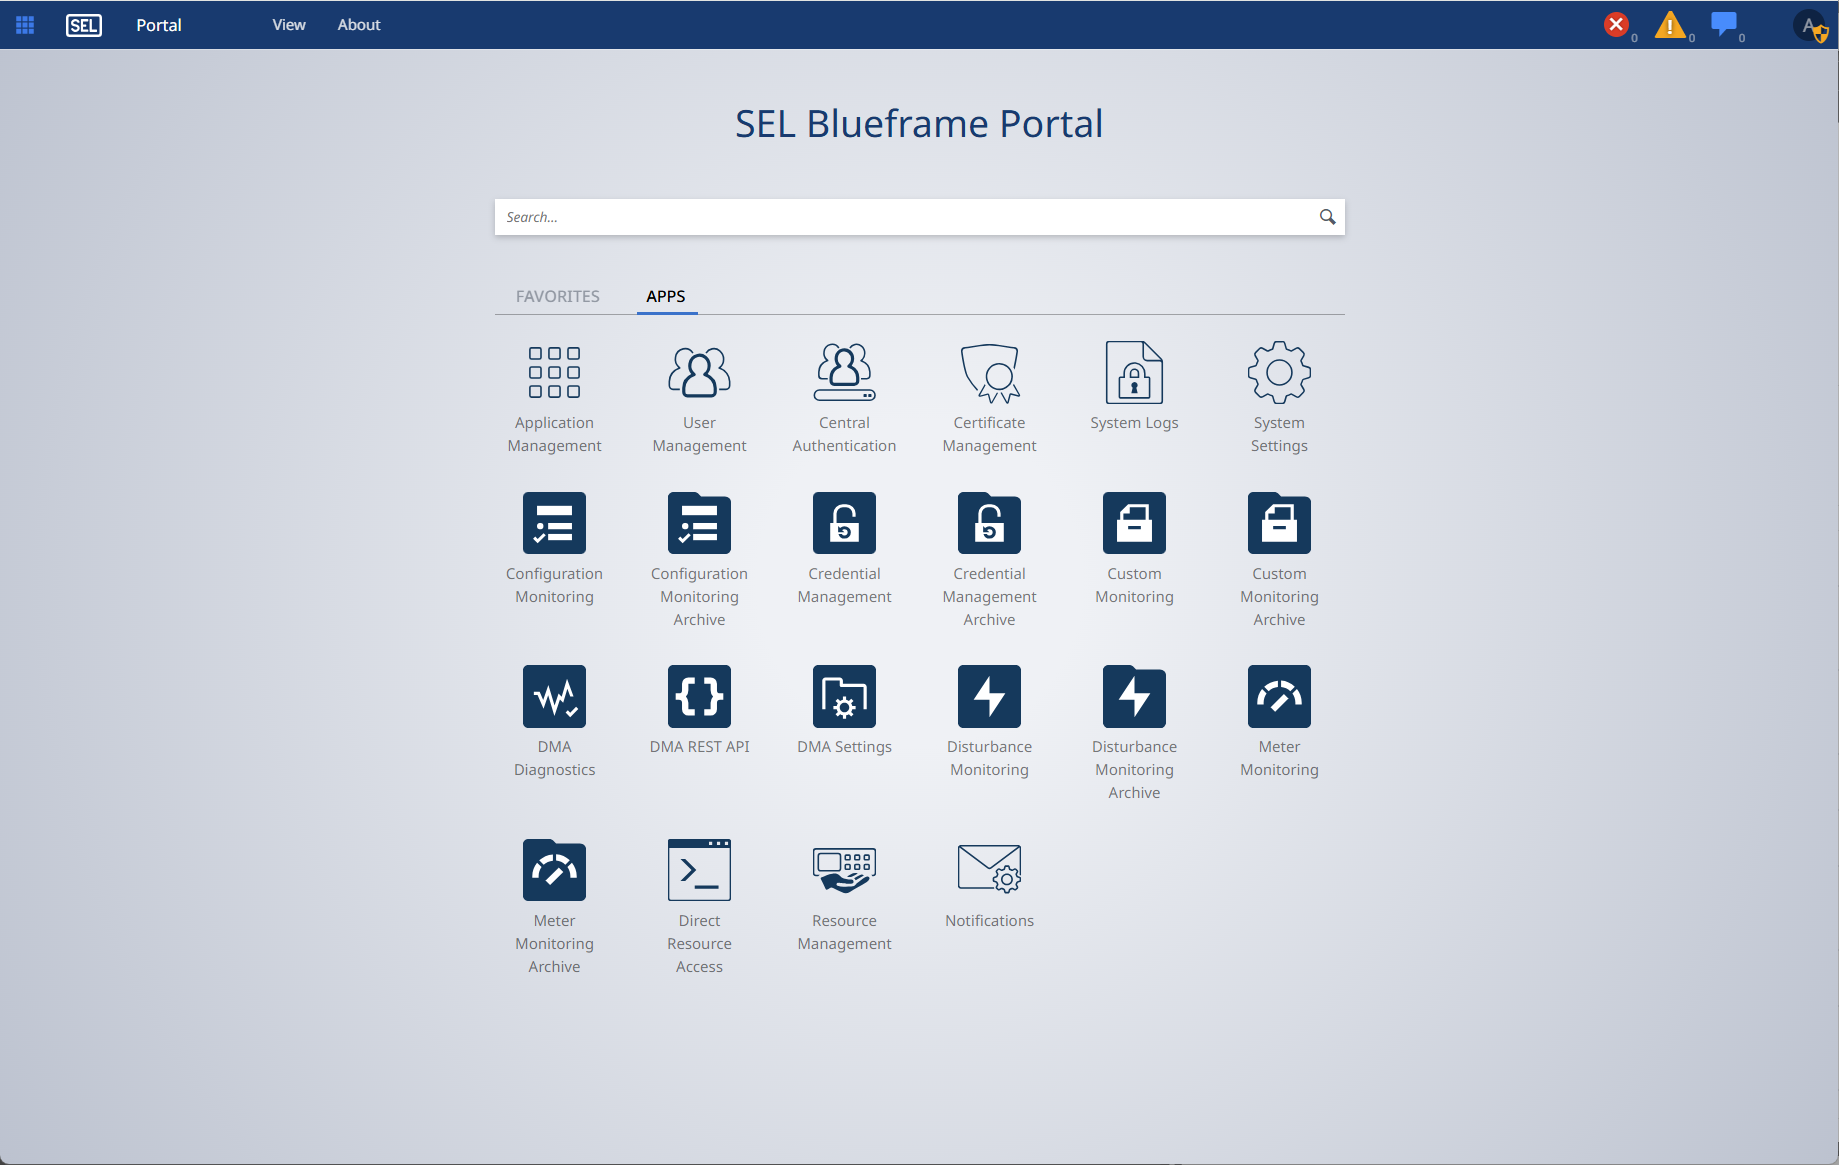Screen dimensions: 1839x1165
Task: Launch Meter Monitoring app
Action: pos(1279,696)
